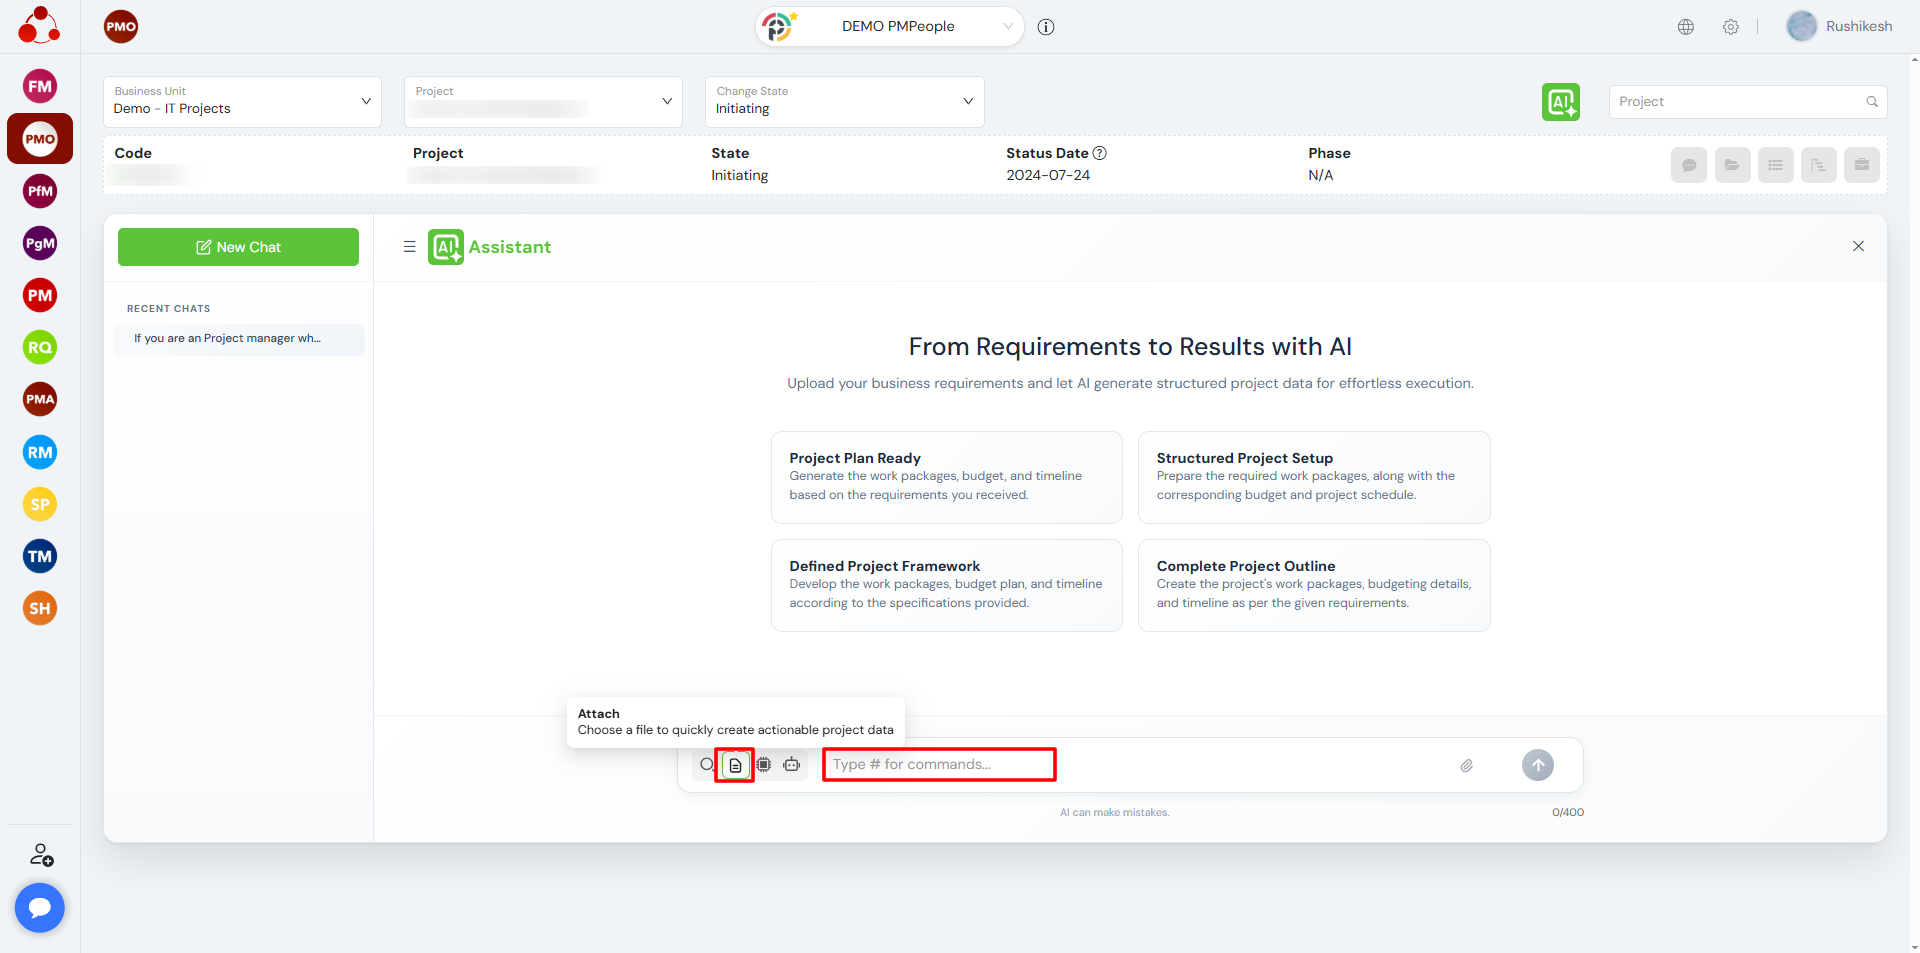Open the Change State dropdown
Screen dimensions: 1920x953
pyautogui.click(x=844, y=102)
